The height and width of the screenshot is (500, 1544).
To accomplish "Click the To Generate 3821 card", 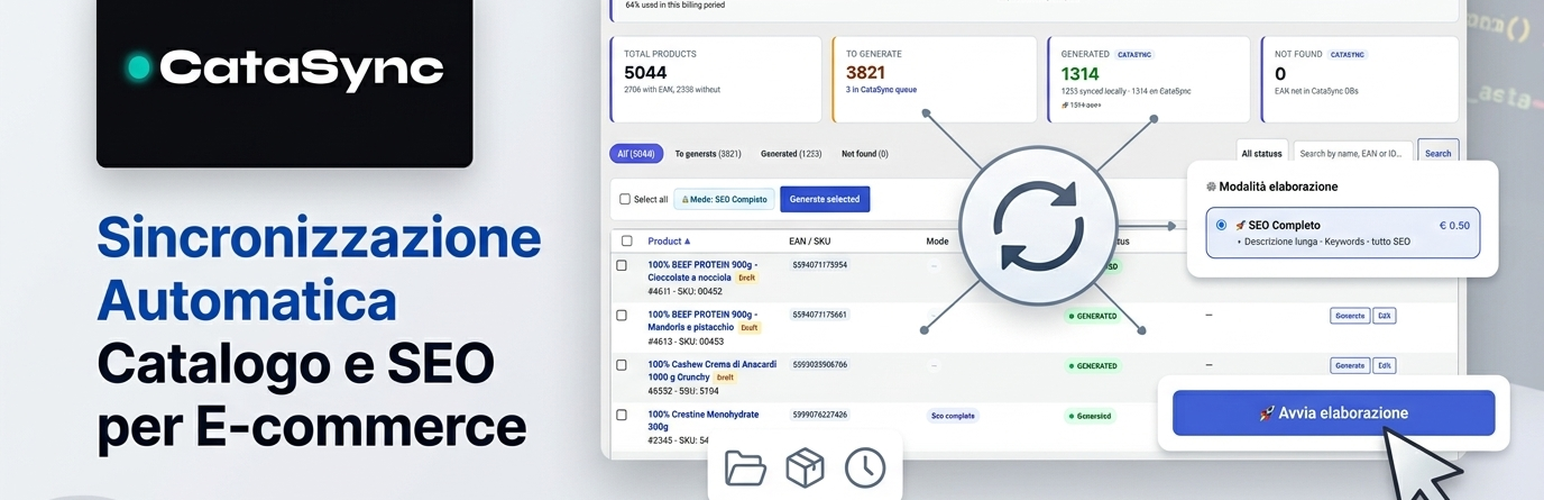I will click(934, 79).
